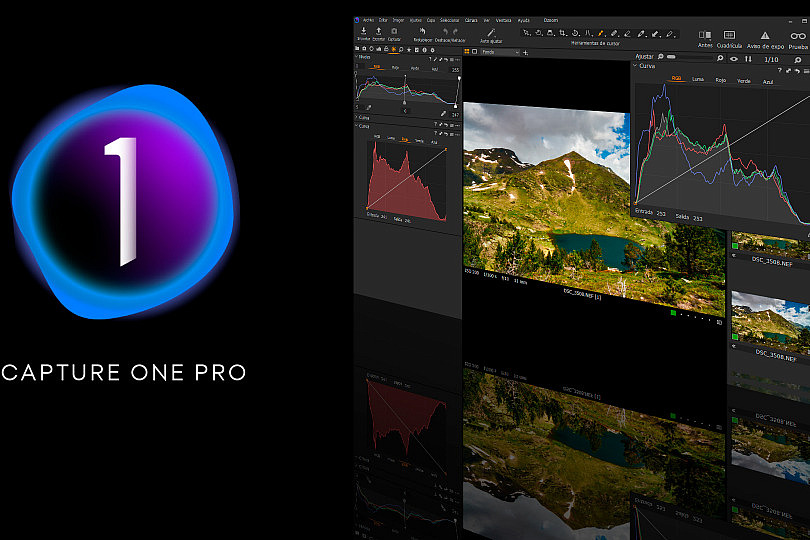Open sort arrows in browser toolbar
This screenshot has width=810, height=540.
(748, 59)
